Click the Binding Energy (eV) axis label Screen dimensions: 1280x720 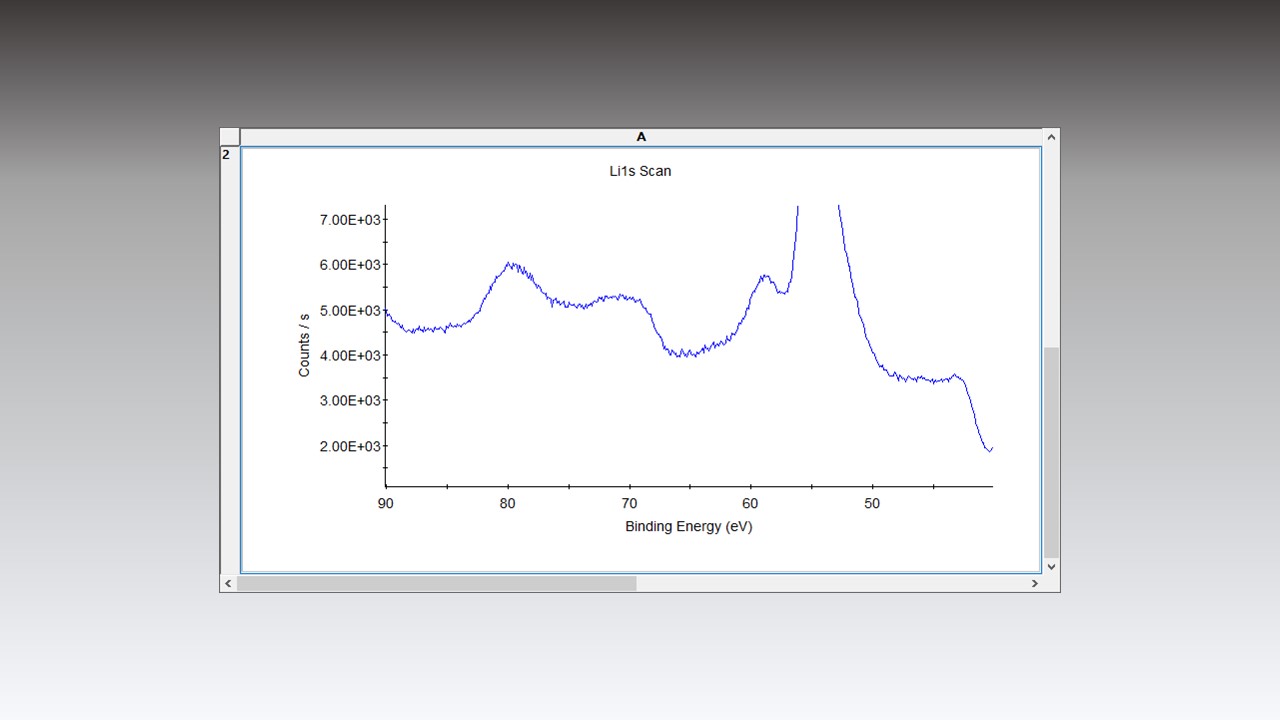point(688,526)
